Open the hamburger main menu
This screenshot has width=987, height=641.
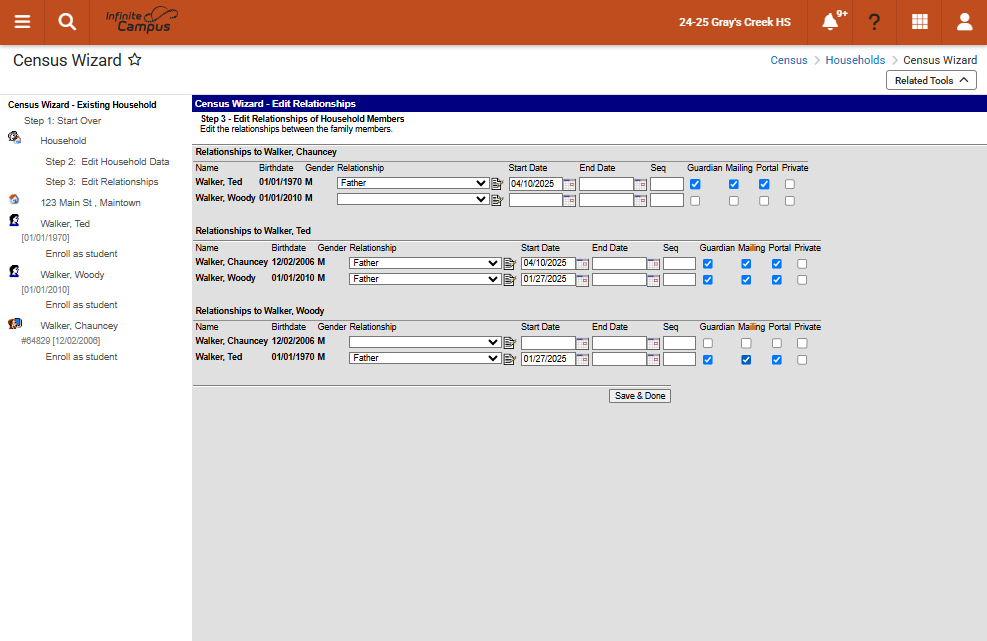[x=22, y=22]
